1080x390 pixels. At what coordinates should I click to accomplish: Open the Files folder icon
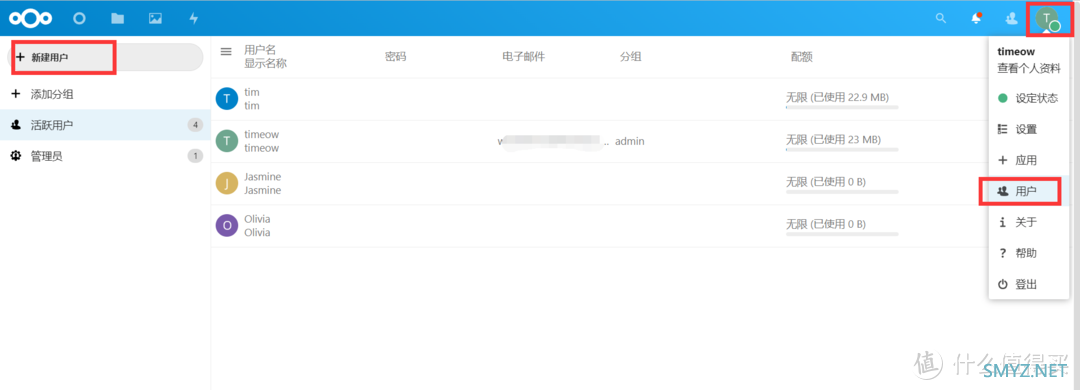[x=118, y=19]
